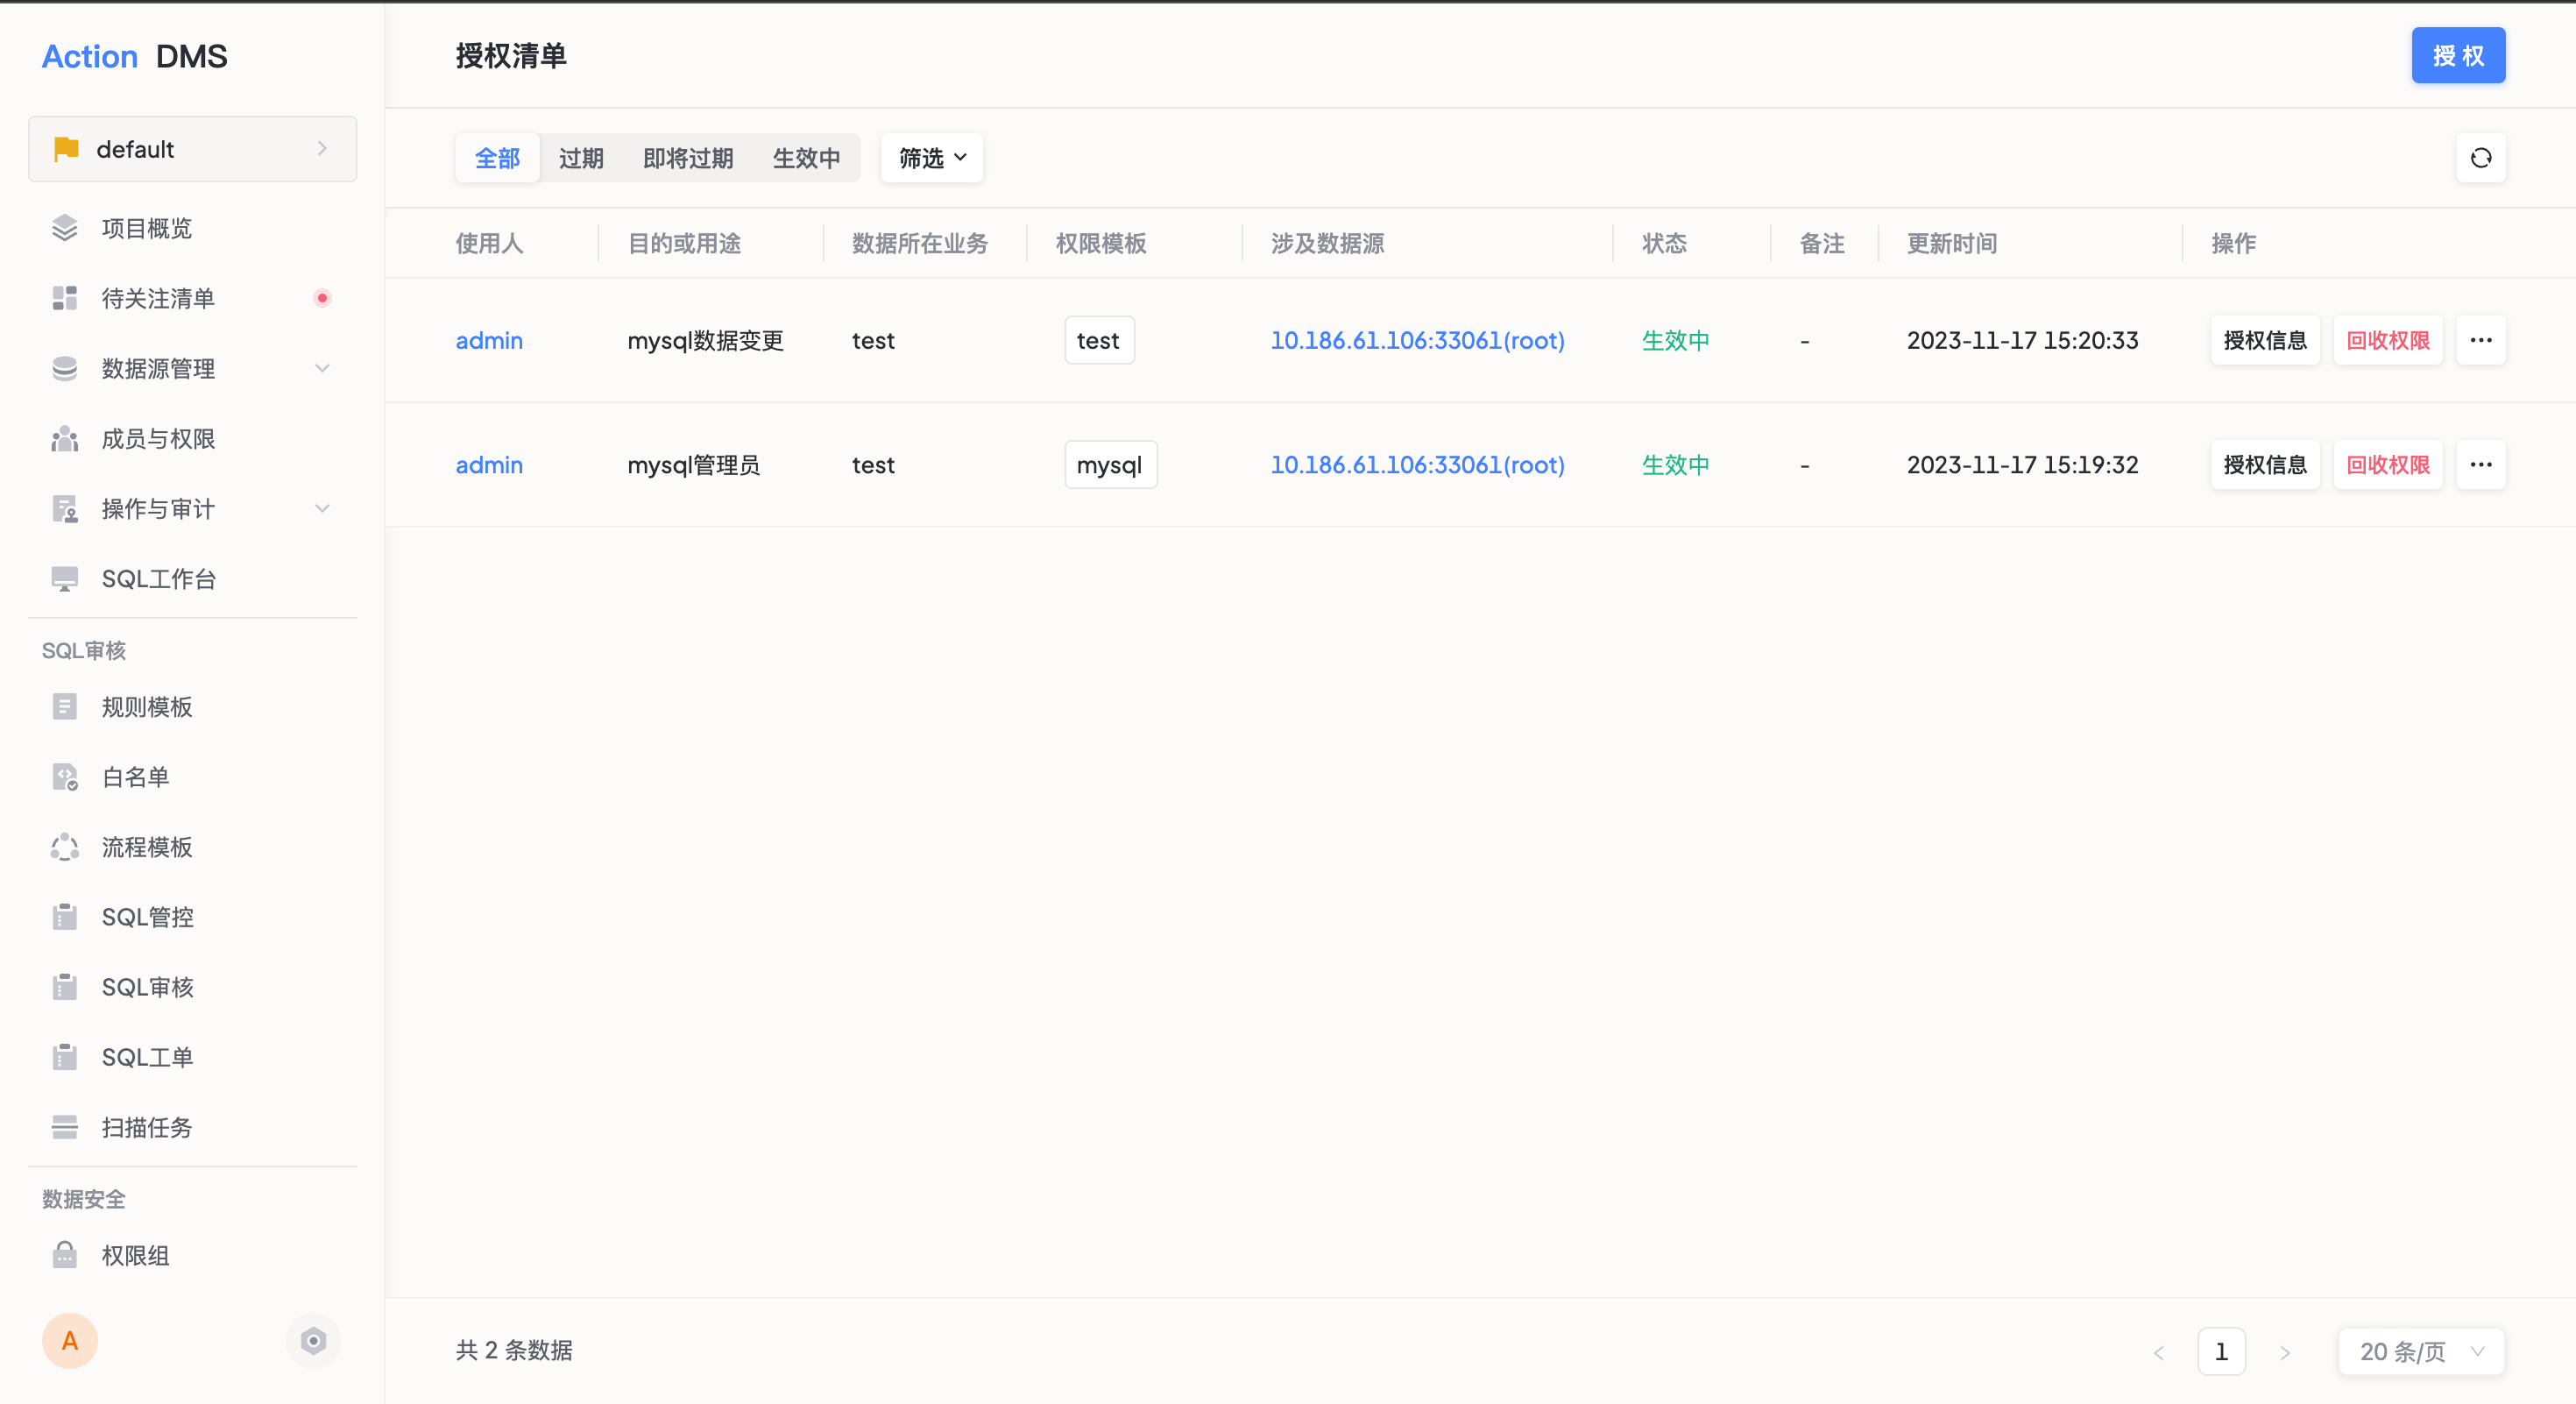
Task: Open the settings hexagon icon at sidebar bottom
Action: coord(314,1341)
